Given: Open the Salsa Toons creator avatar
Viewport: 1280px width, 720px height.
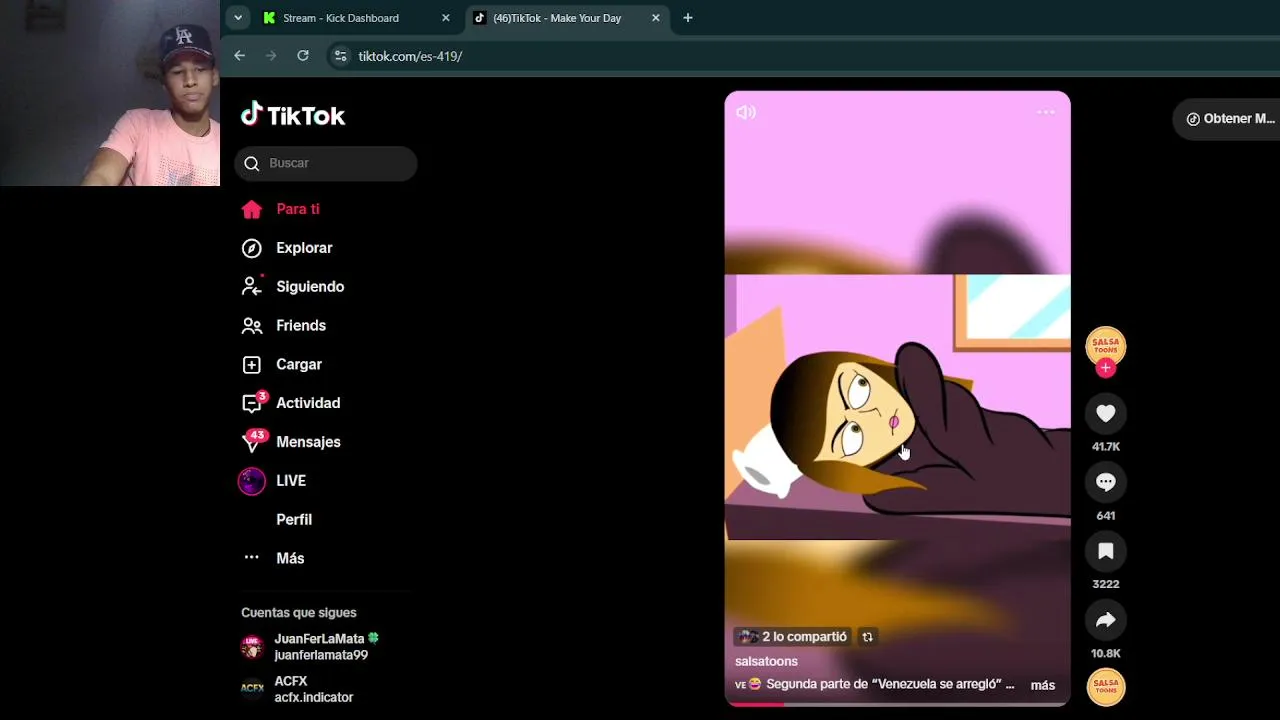Looking at the screenshot, I should click(1106, 346).
